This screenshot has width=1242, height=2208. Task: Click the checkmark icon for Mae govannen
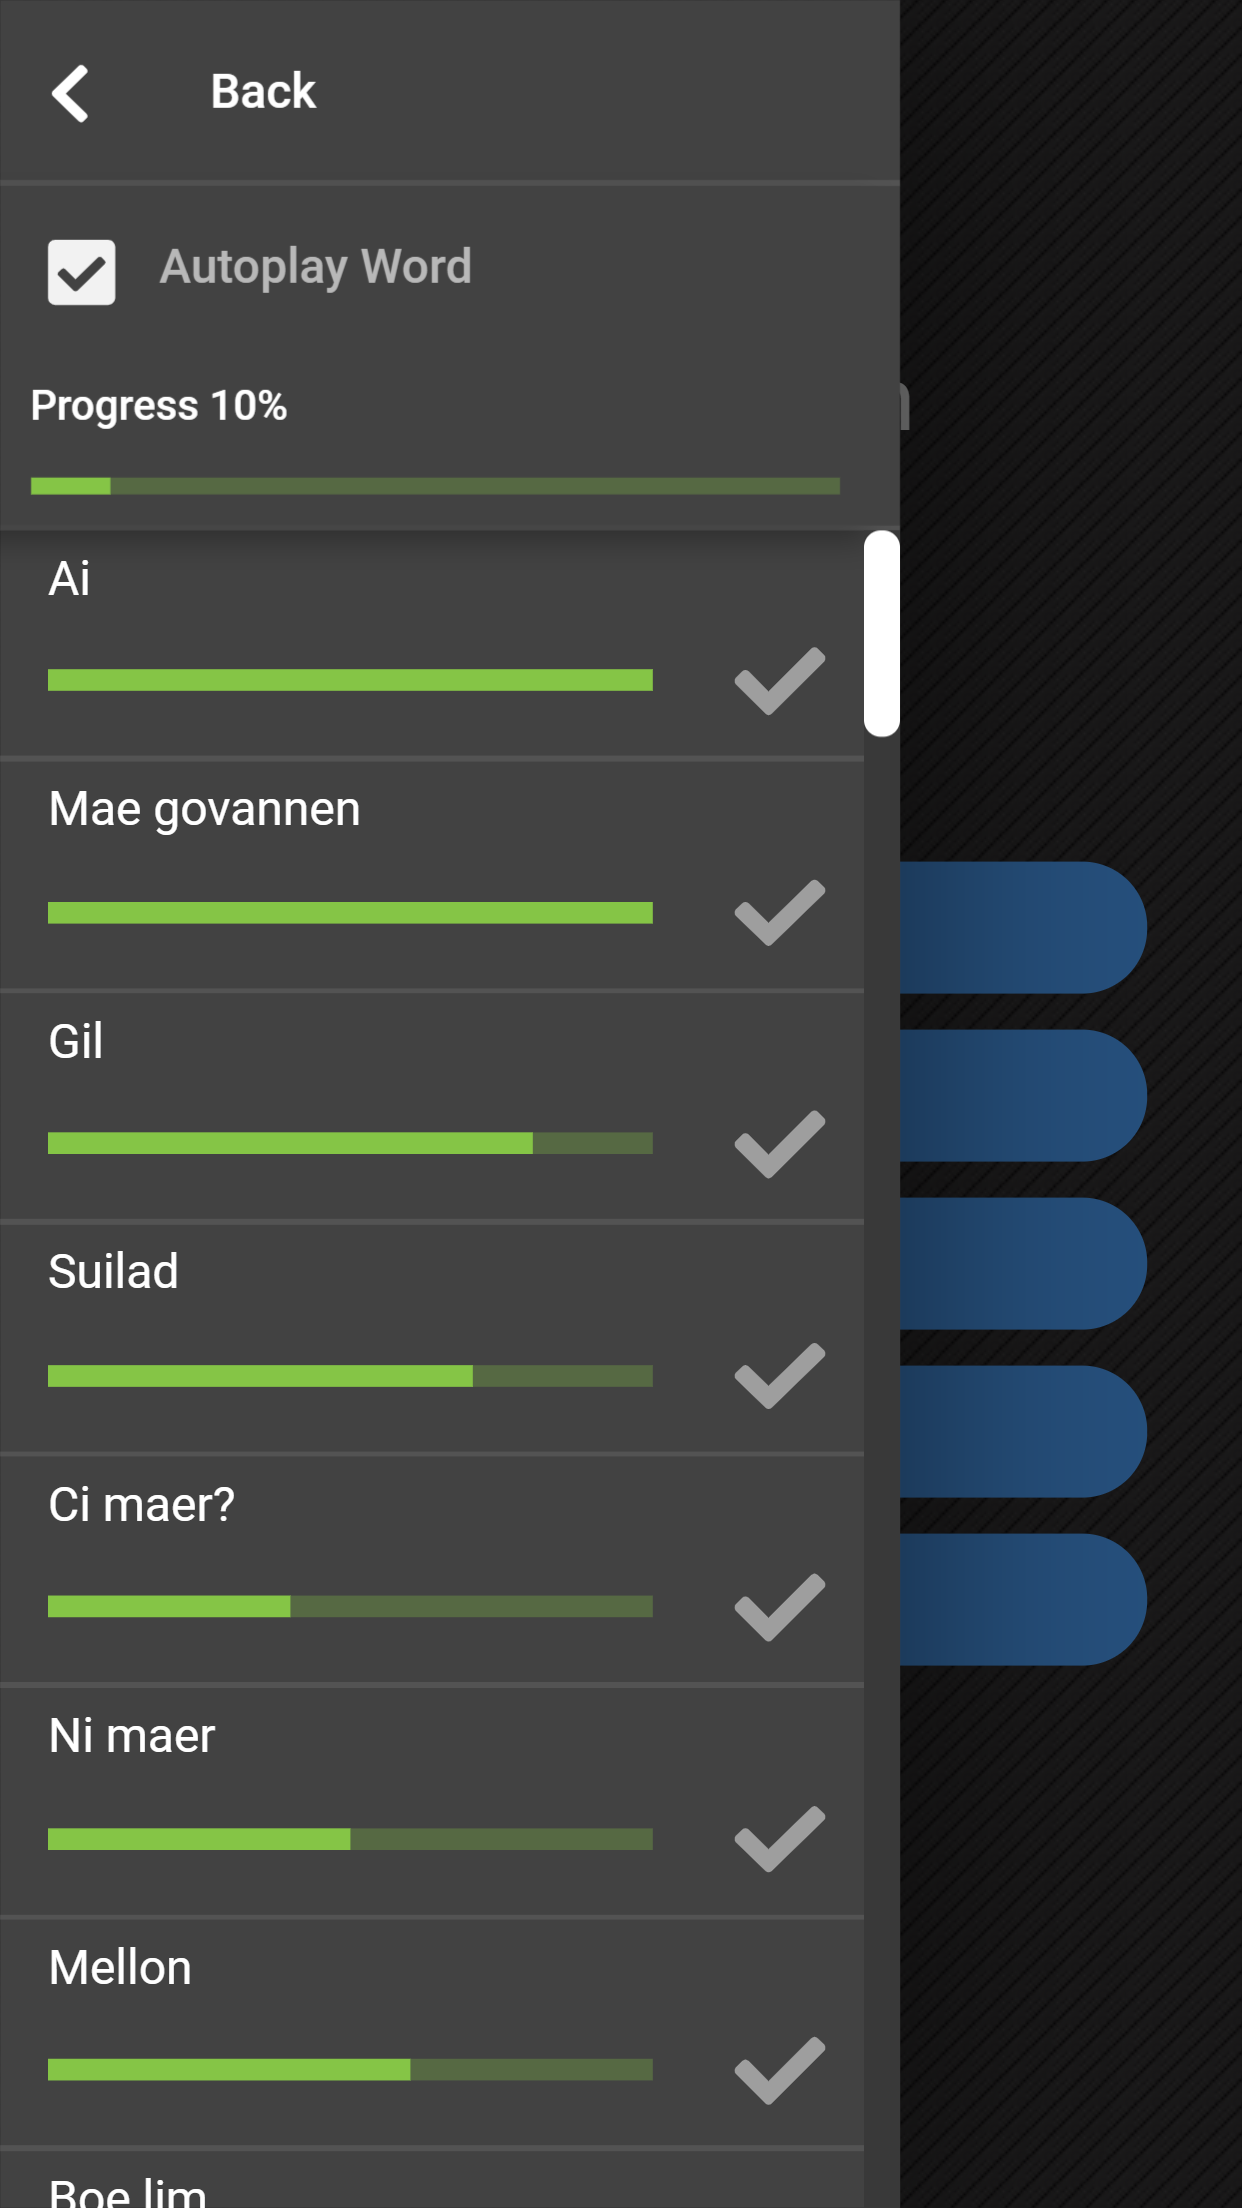tap(779, 913)
